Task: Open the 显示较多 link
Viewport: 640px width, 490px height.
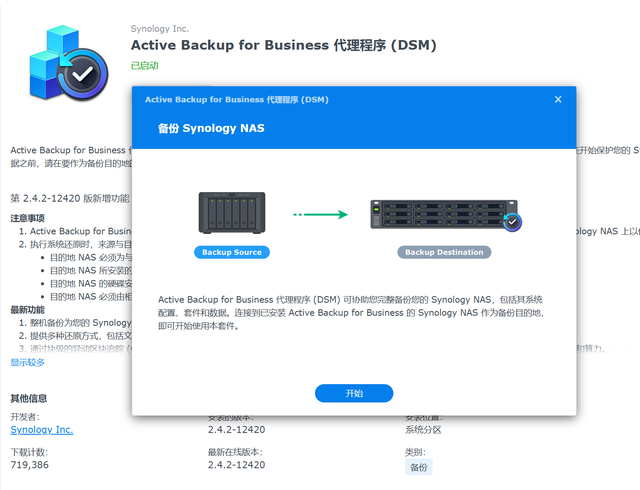Action: 27,362
